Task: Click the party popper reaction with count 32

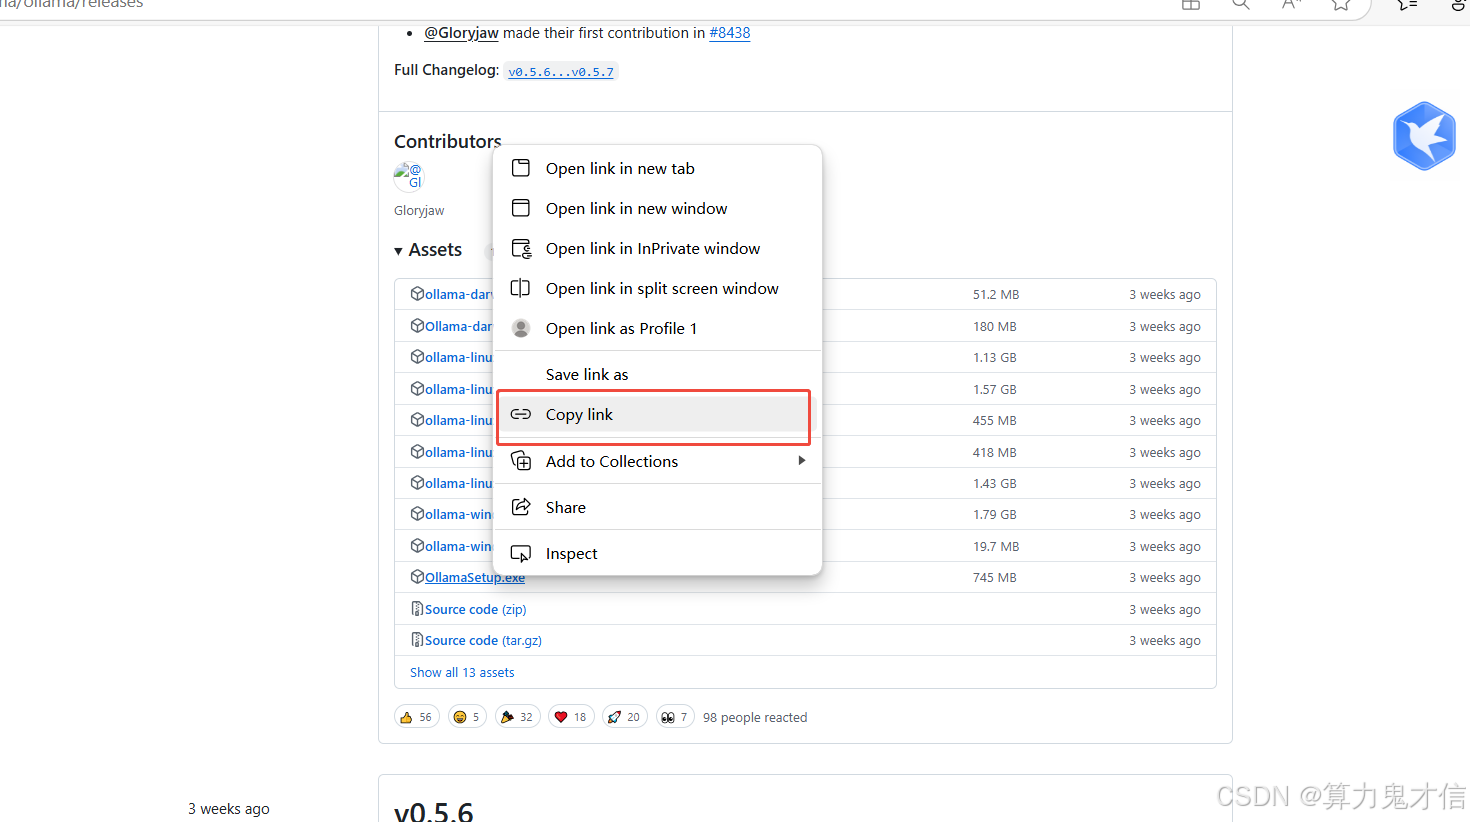Action: point(517,717)
